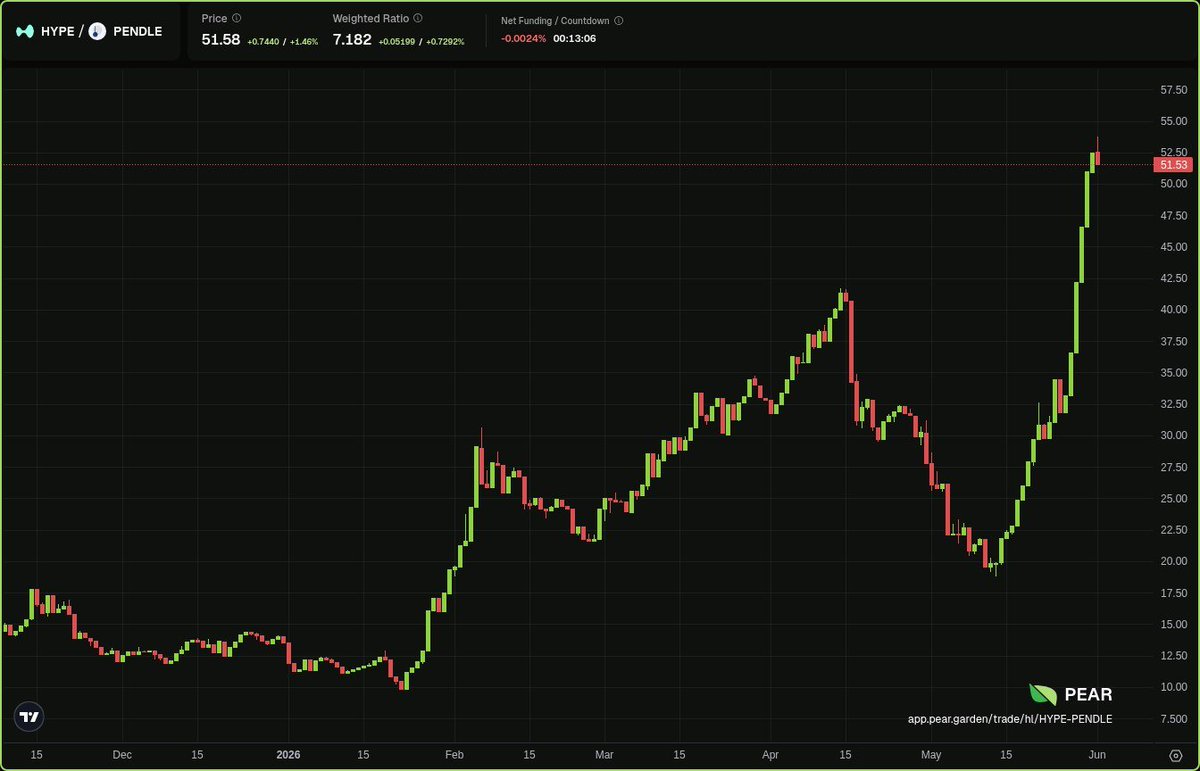Click the 57.50 price axis label
Viewport: 1200px width, 771px height.
1173,90
